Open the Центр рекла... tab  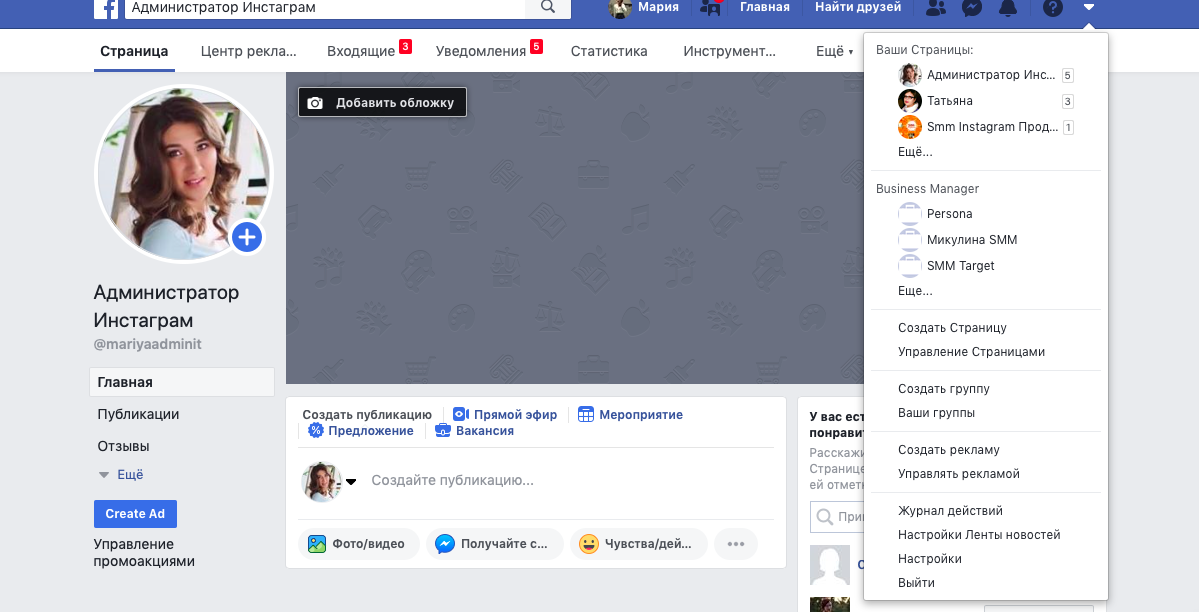[x=249, y=51]
